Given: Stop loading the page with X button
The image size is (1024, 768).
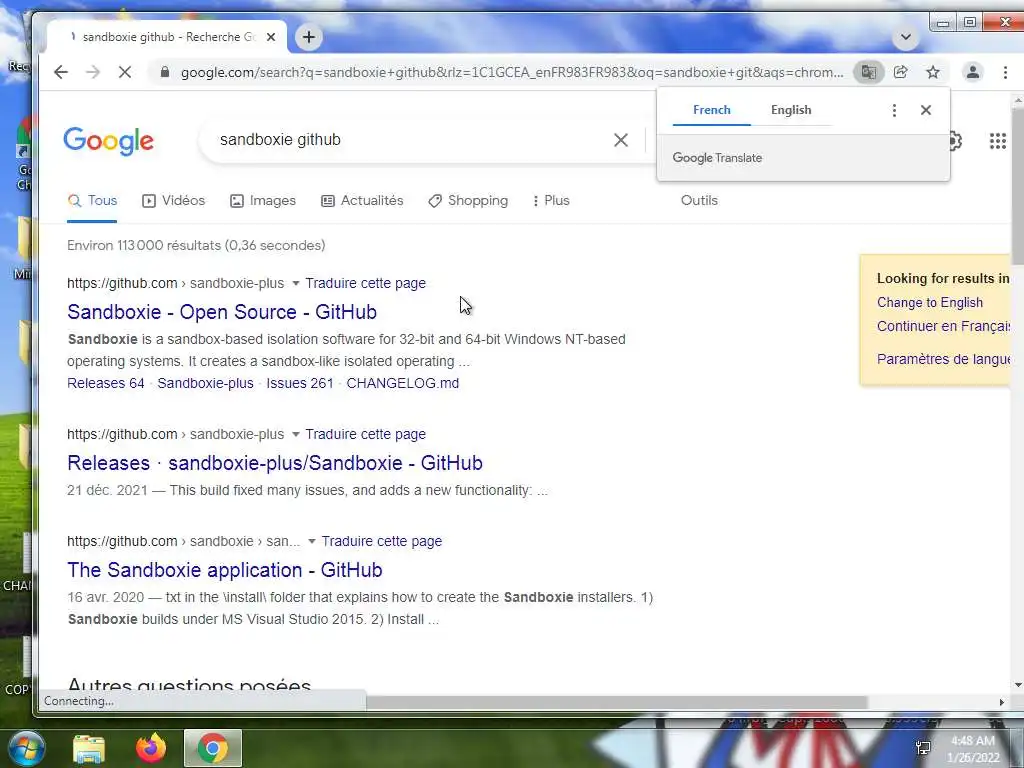Looking at the screenshot, I should click(125, 72).
